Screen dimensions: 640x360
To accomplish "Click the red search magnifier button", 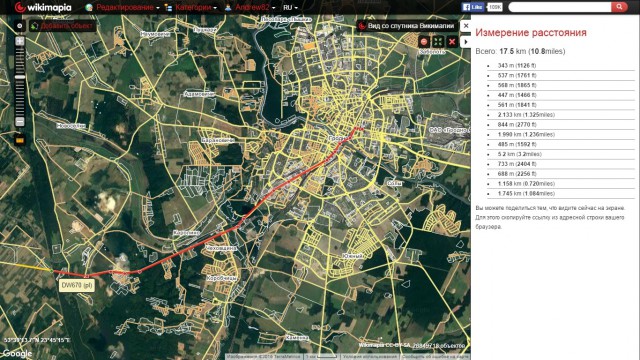I will (619, 7).
